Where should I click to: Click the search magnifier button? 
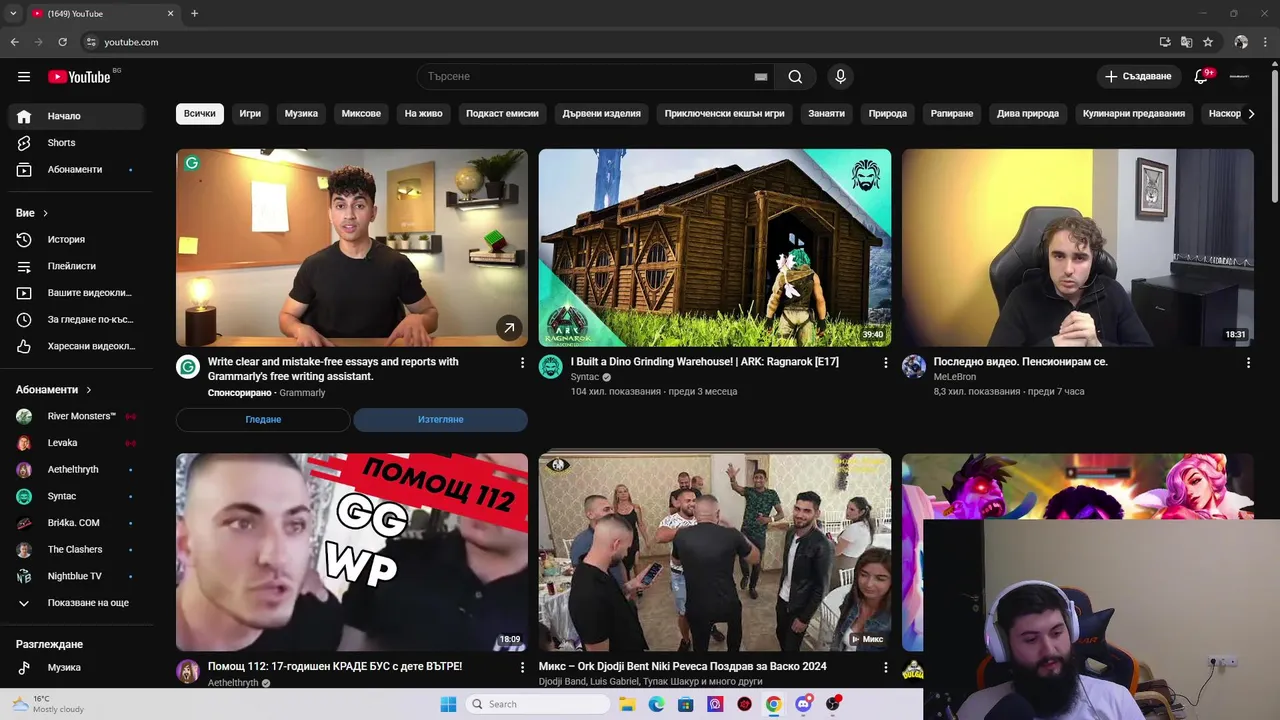[x=795, y=76]
